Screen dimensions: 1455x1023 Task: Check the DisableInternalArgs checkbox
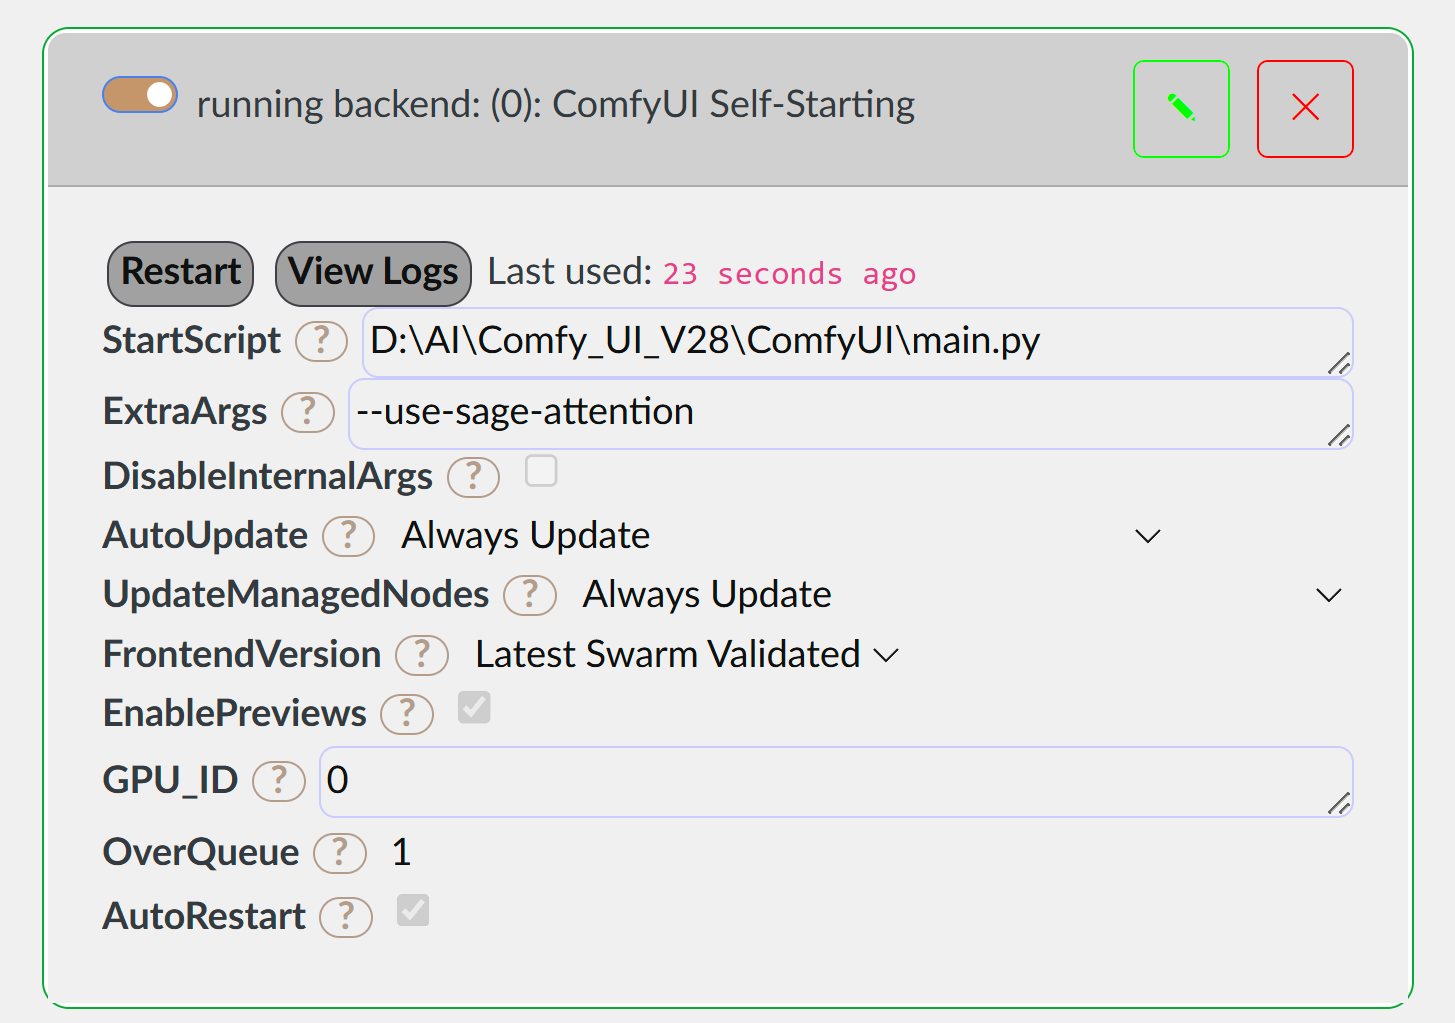click(x=541, y=471)
